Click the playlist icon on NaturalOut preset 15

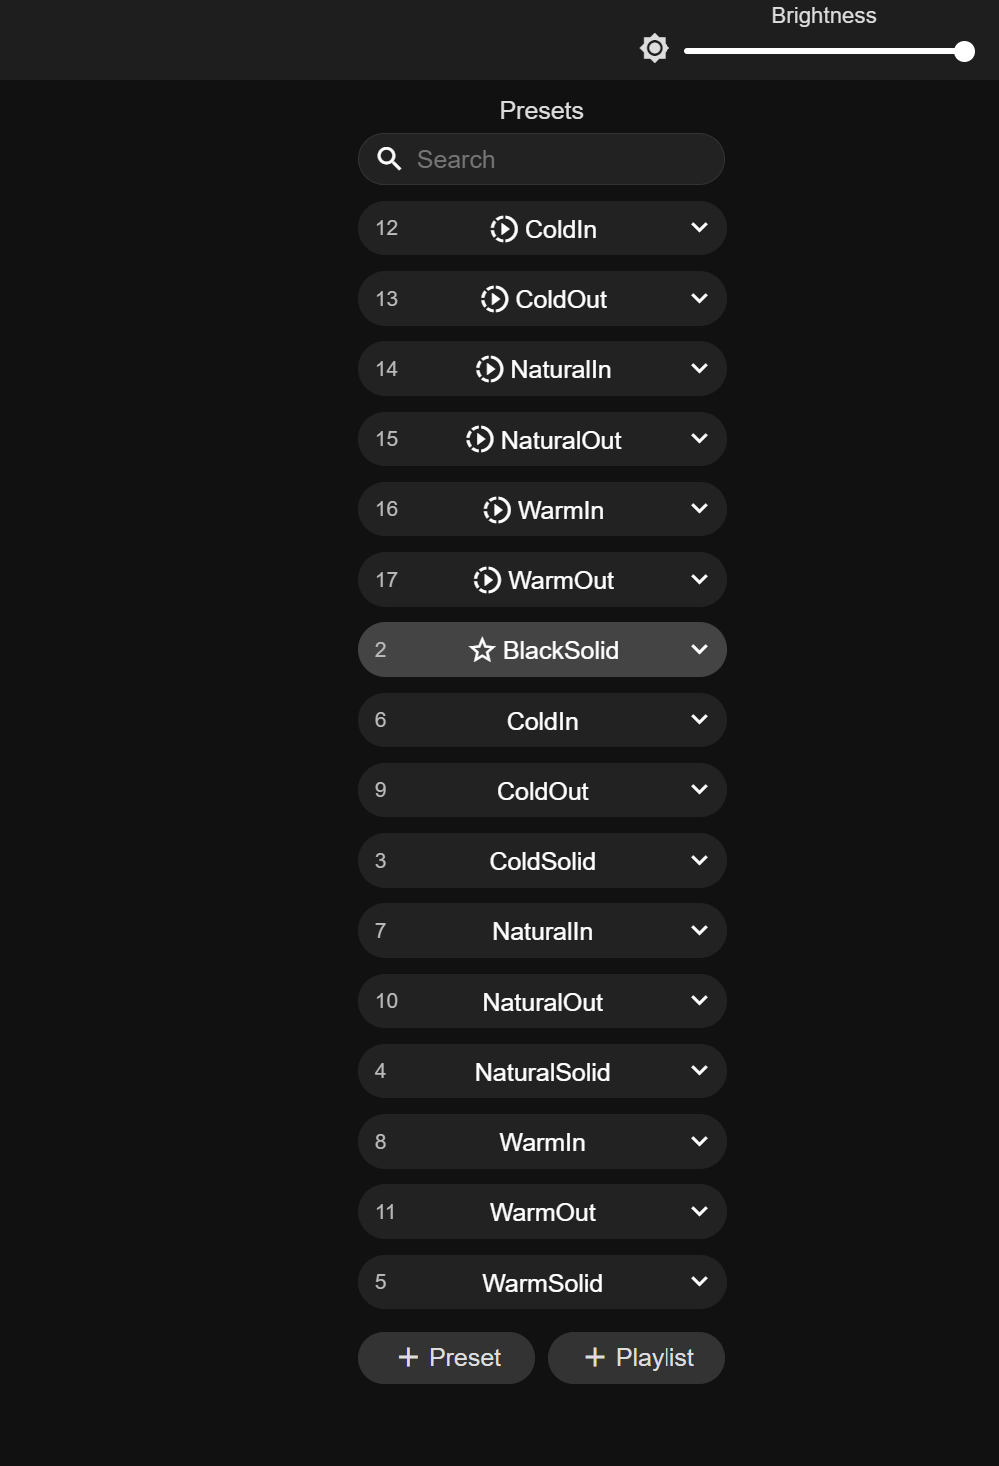479,439
